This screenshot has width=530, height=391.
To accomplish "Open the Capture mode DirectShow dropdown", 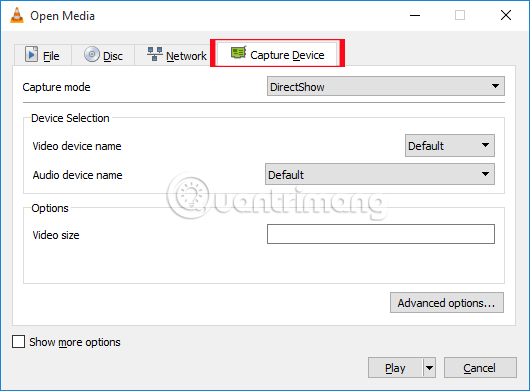I will pyautogui.click(x=386, y=87).
